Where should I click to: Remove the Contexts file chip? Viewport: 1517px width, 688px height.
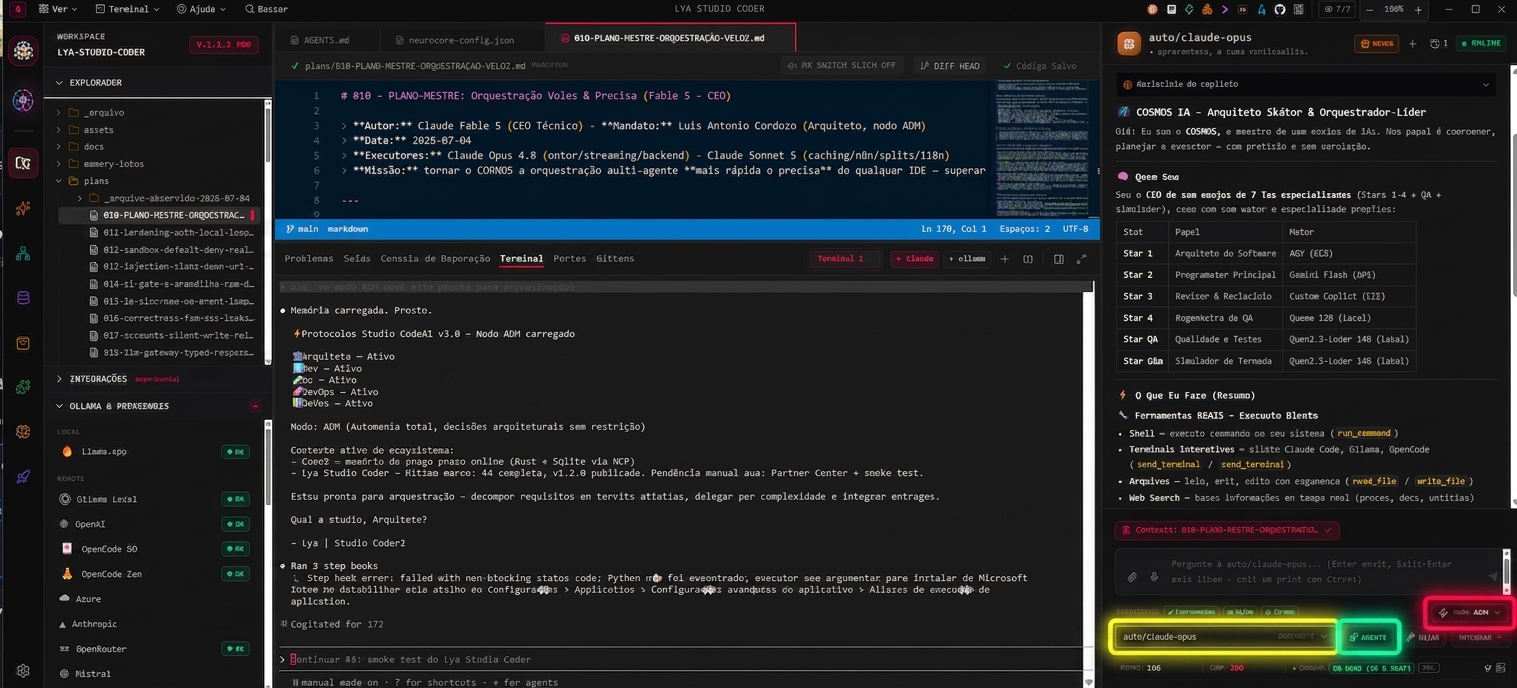click(x=1327, y=530)
